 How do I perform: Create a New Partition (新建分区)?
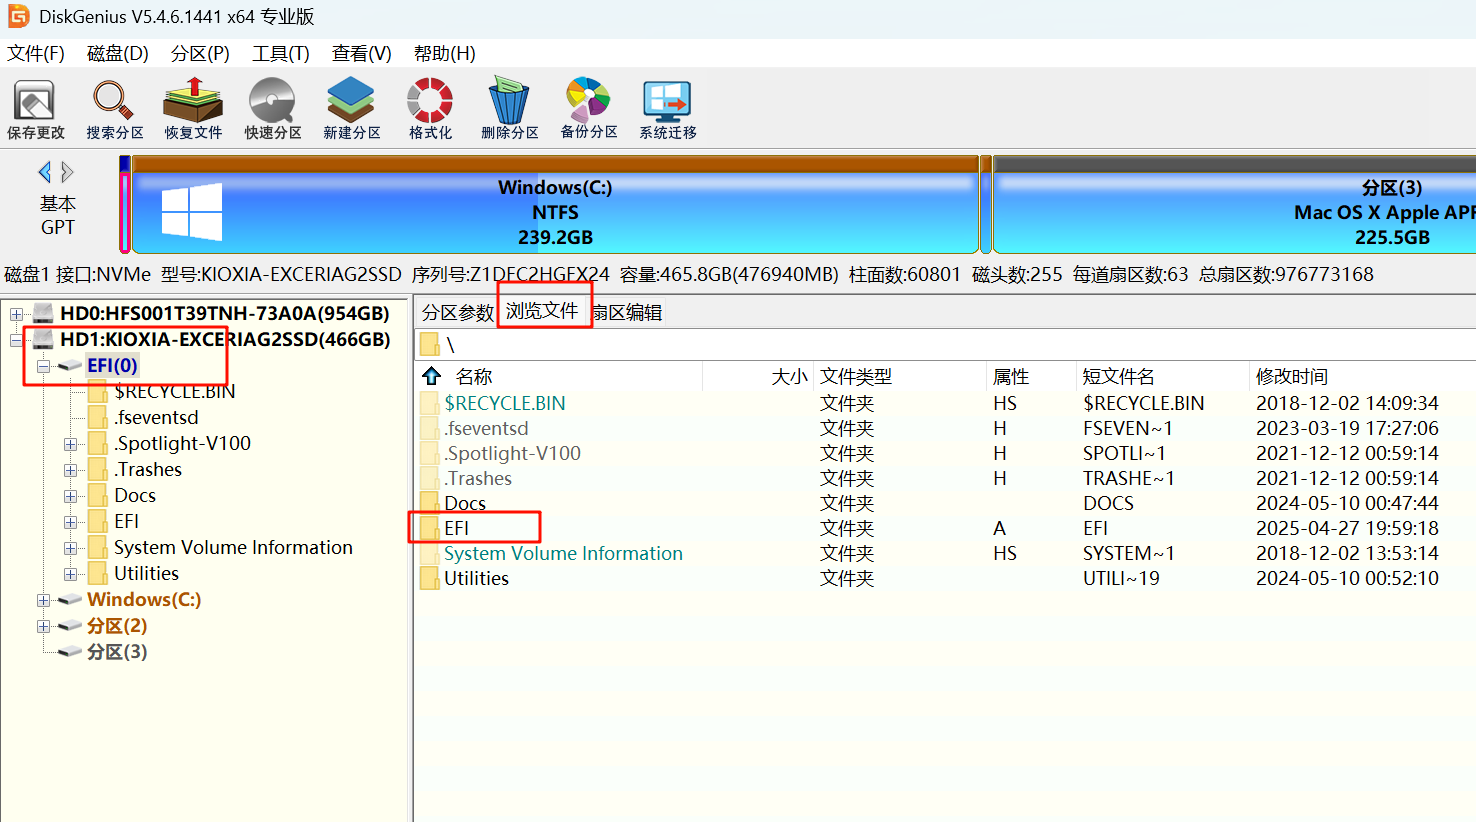351,108
